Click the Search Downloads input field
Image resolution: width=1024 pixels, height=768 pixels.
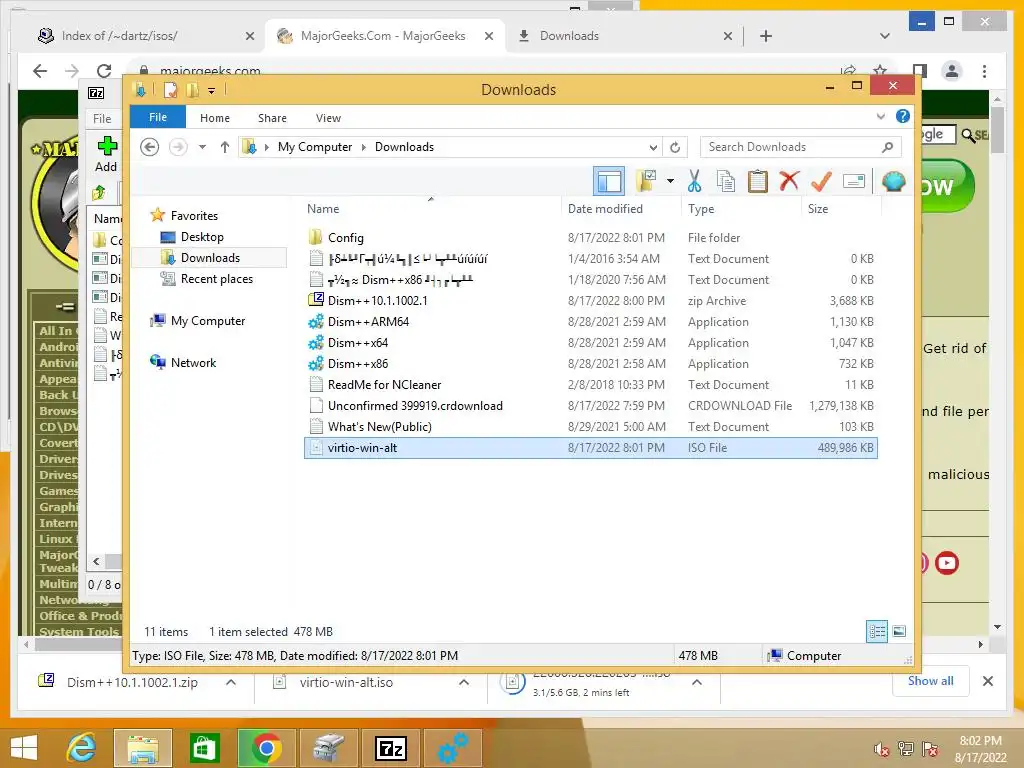(x=801, y=147)
